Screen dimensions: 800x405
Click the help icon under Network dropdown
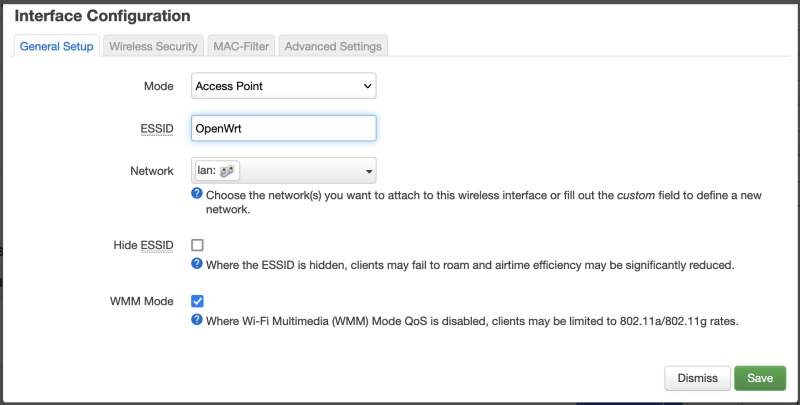pyautogui.click(x=197, y=193)
